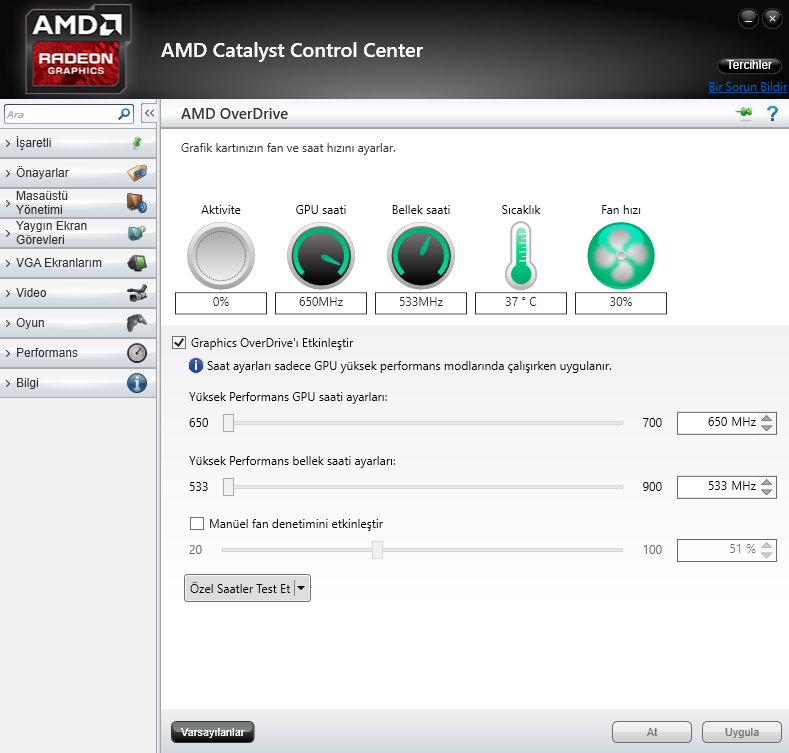
Task: Click the 533MHz memory clock readout
Action: (x=421, y=303)
